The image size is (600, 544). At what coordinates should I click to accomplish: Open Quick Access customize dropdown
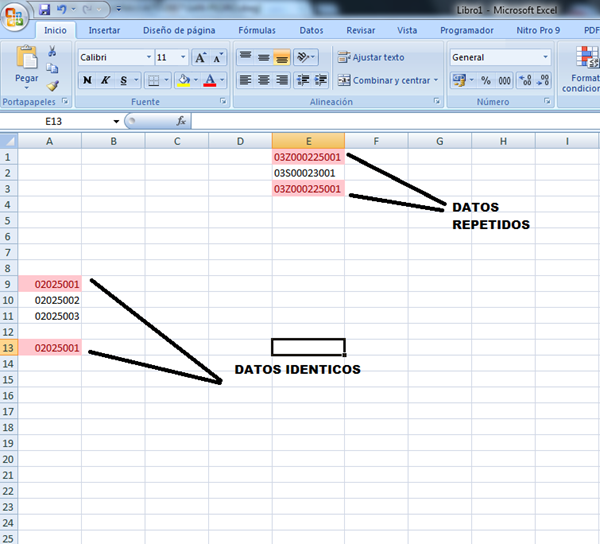pyautogui.click(x=119, y=9)
